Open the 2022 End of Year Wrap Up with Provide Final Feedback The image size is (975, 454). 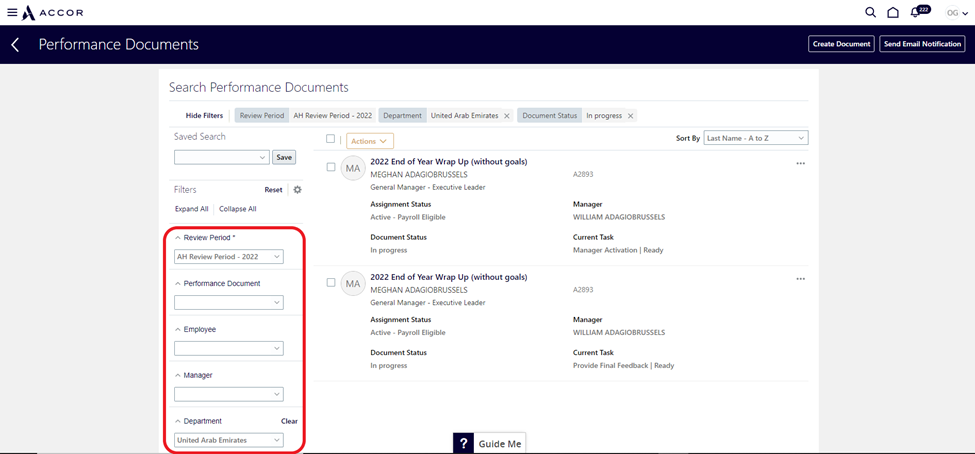[x=449, y=277]
